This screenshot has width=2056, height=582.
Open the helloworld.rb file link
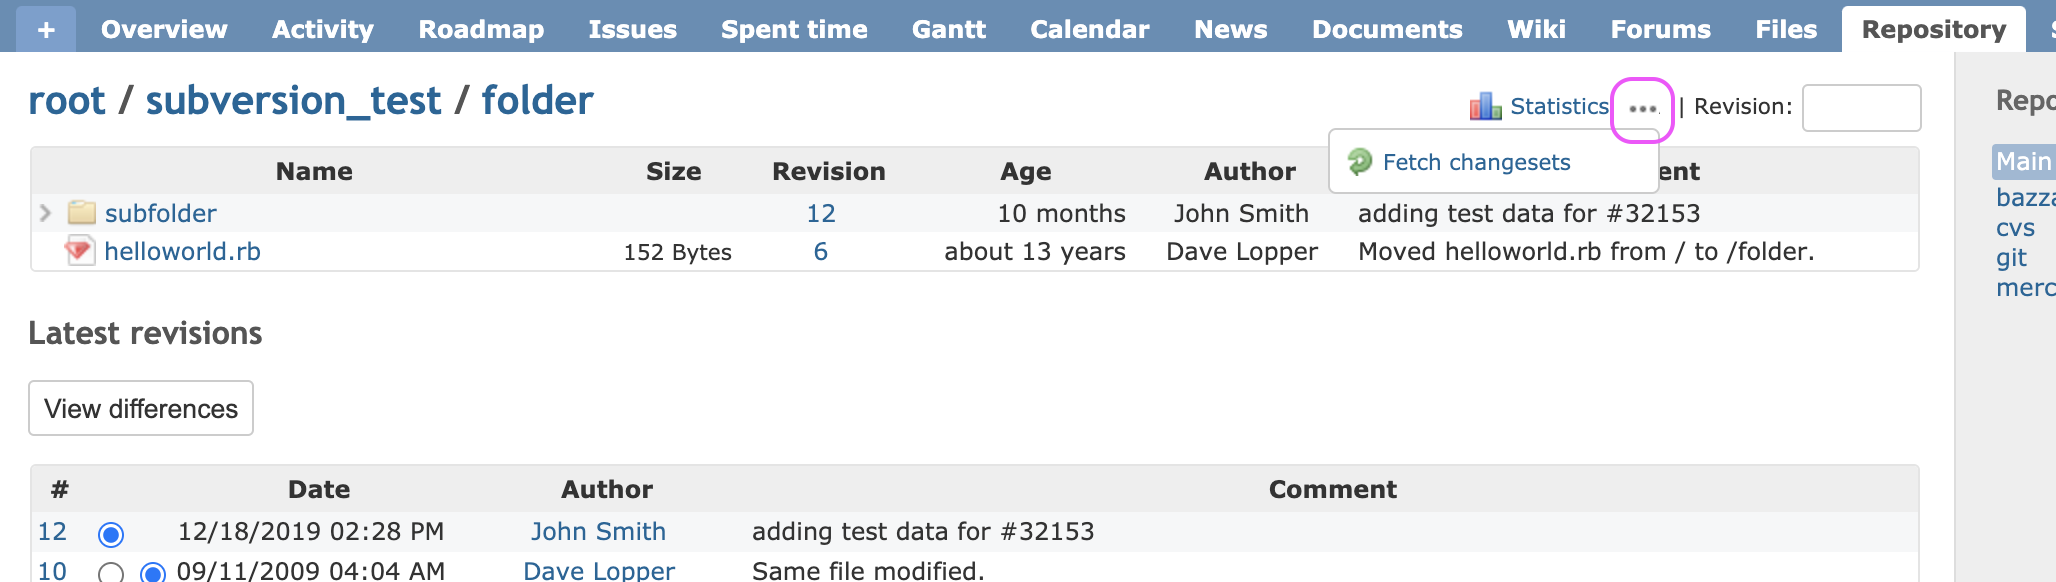(182, 251)
